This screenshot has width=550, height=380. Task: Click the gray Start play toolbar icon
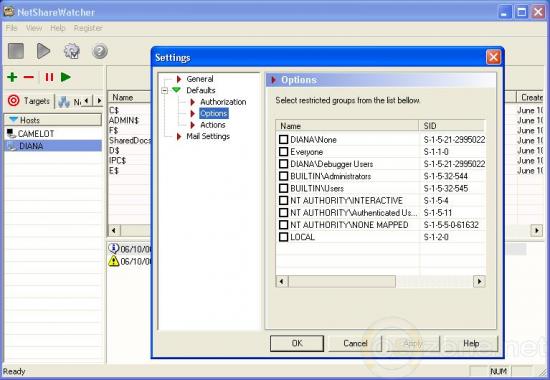click(x=43, y=51)
